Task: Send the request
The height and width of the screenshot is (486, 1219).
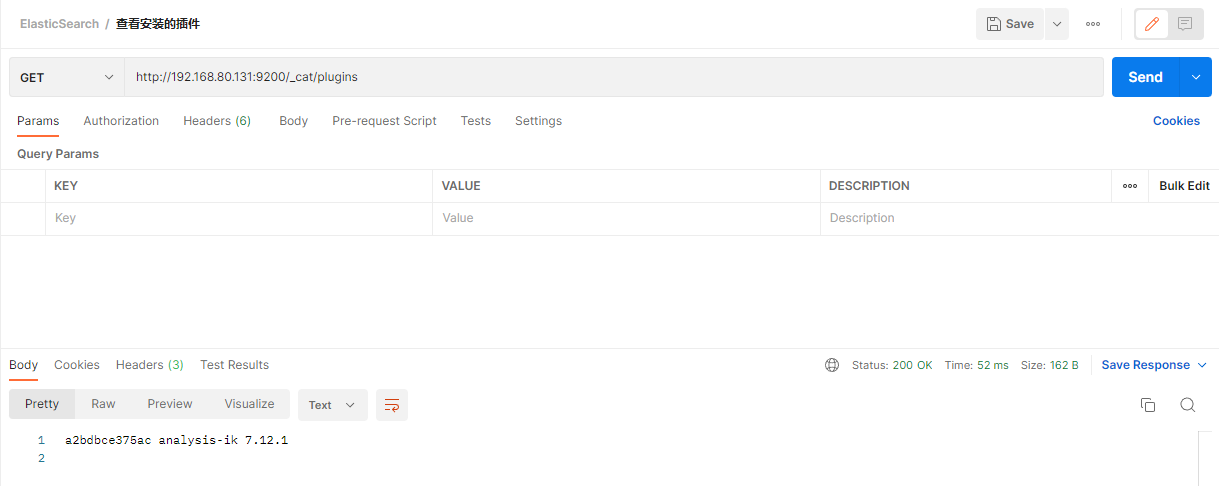Action: pos(1146,77)
